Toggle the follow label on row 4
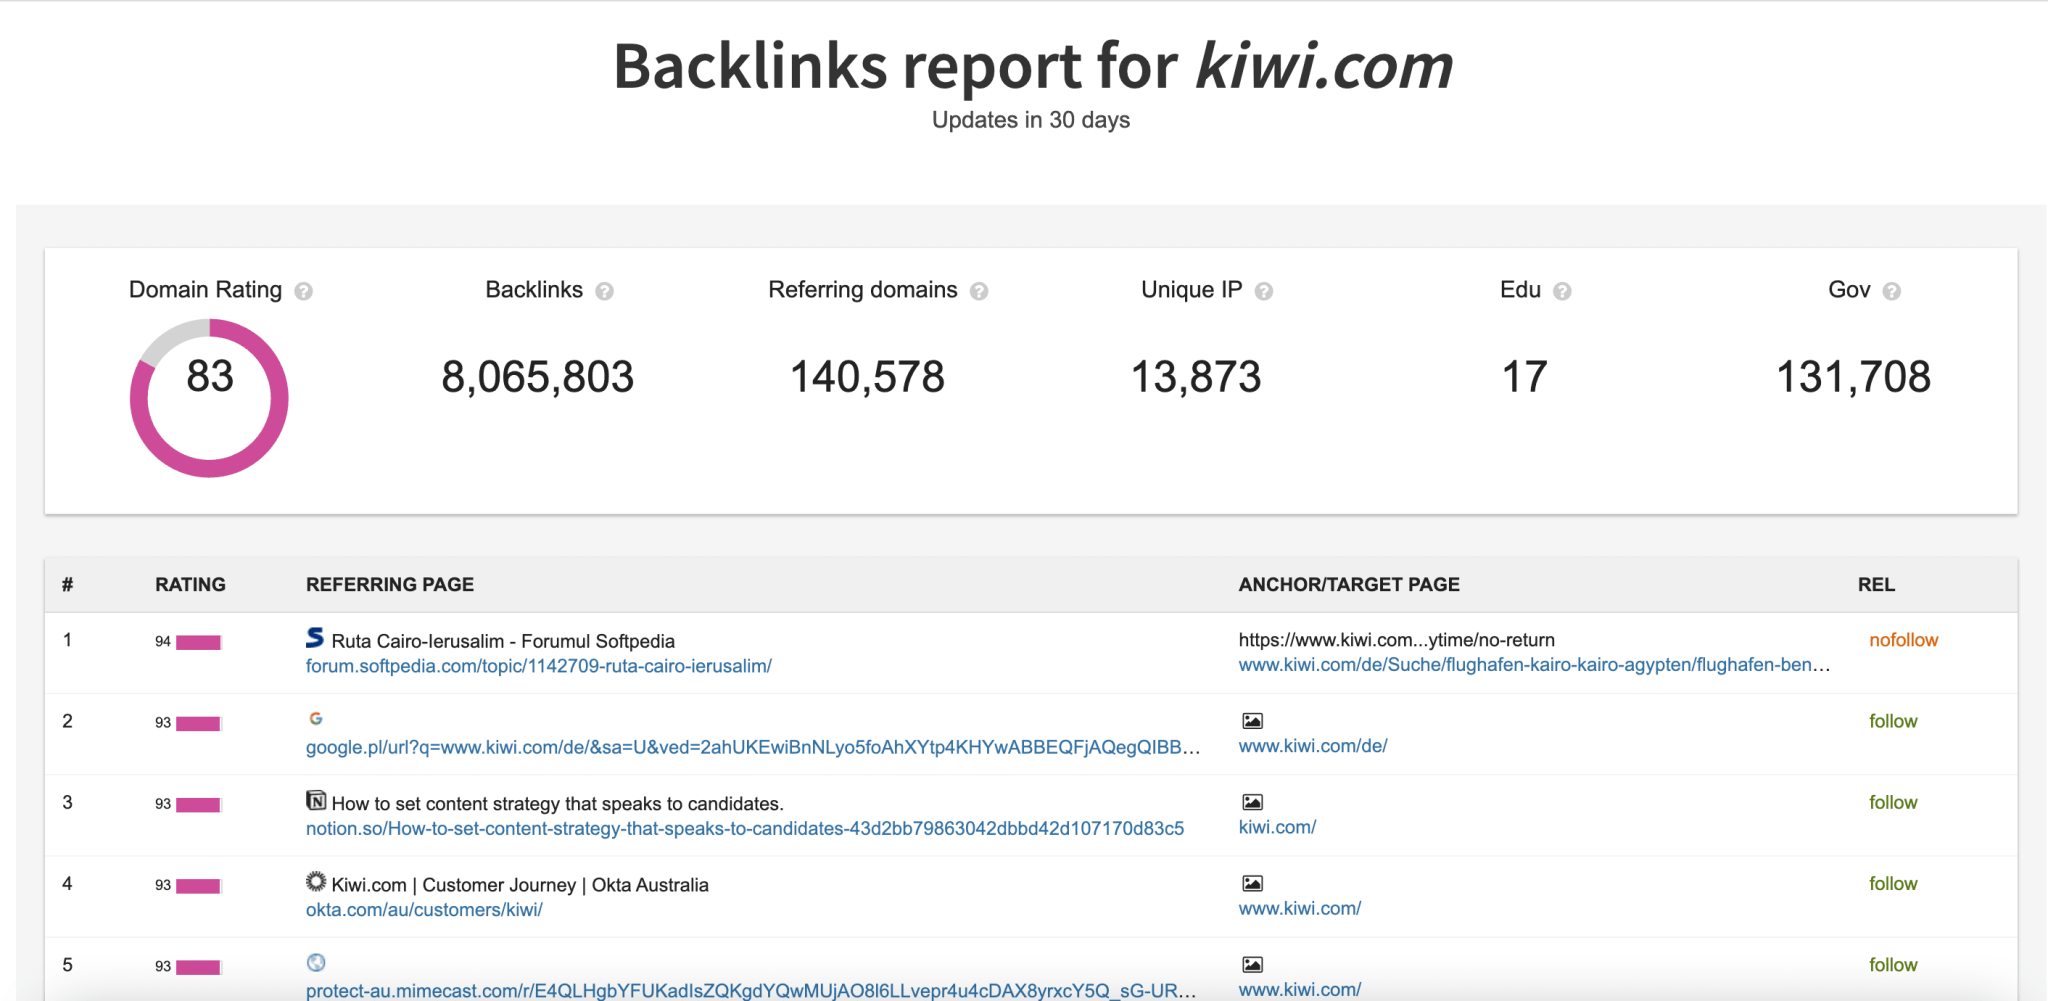 [x=1893, y=883]
